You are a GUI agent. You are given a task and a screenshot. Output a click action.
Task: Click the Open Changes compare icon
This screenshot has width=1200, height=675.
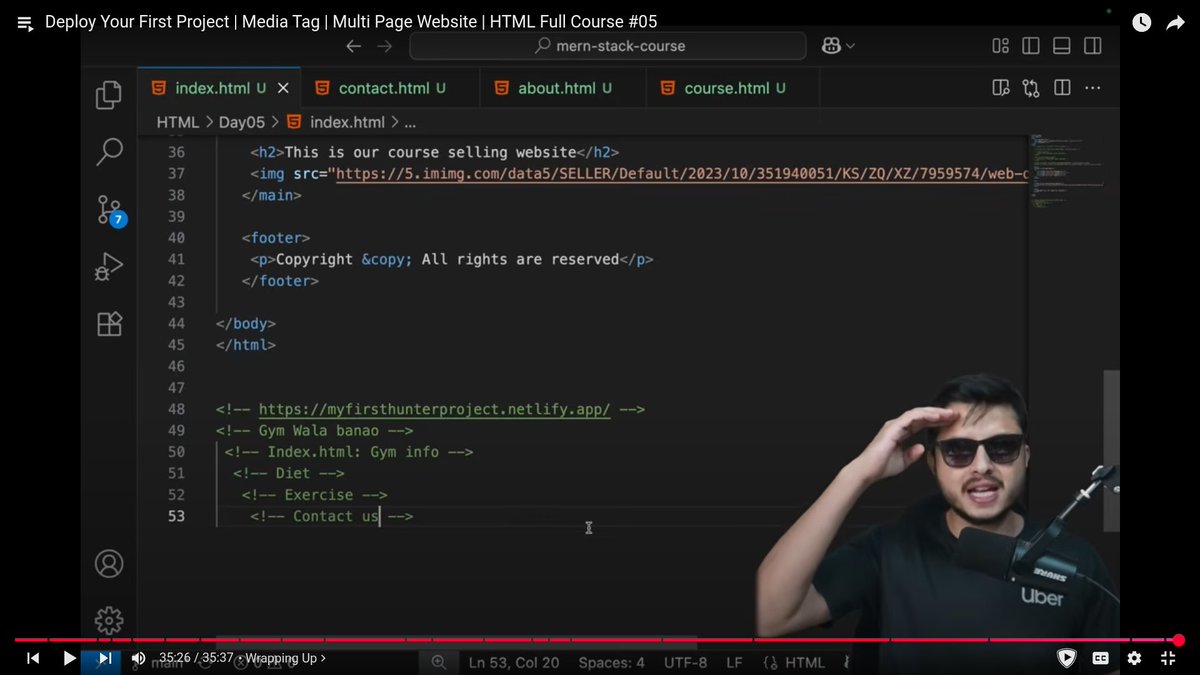1031,88
